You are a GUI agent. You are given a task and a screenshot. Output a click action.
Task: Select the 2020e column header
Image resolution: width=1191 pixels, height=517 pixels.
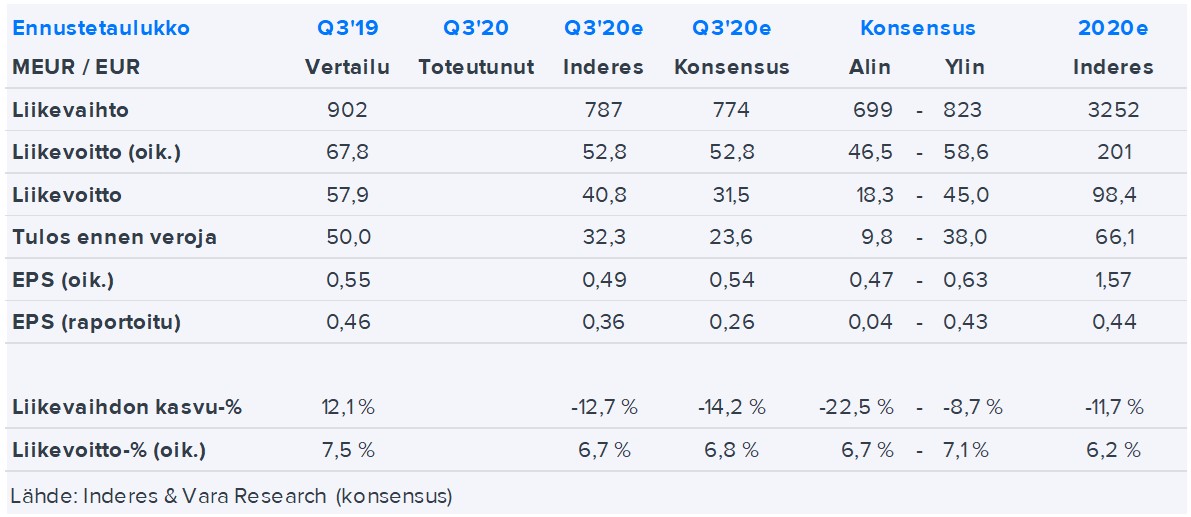click(x=1112, y=28)
